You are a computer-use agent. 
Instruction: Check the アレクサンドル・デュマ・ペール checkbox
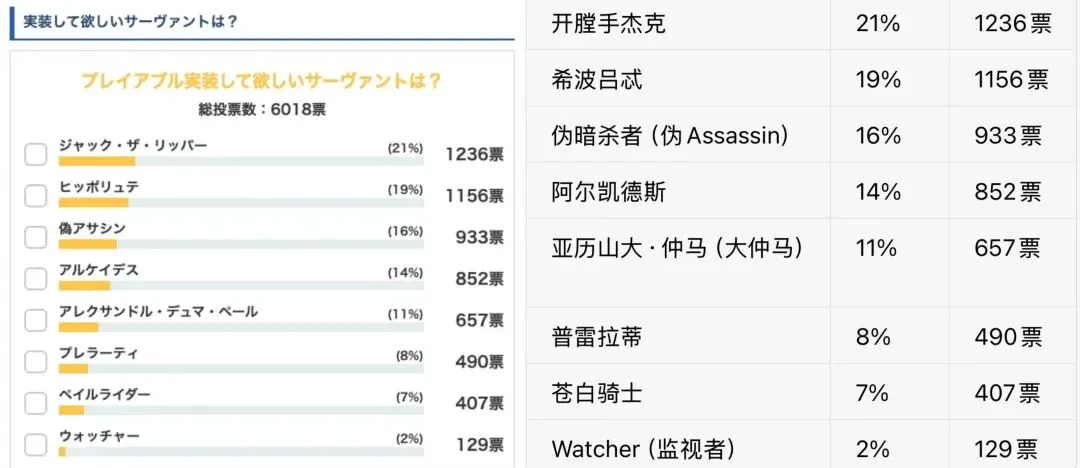tap(36, 320)
